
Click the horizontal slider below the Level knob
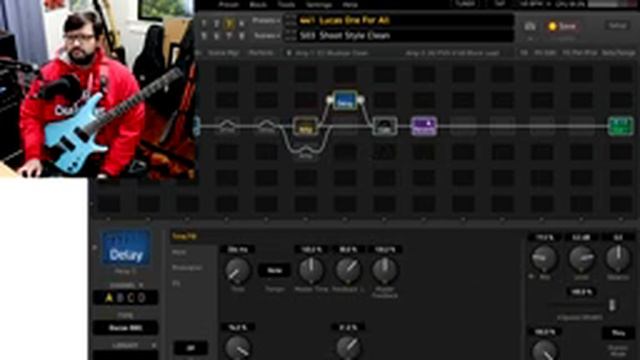tap(582, 305)
